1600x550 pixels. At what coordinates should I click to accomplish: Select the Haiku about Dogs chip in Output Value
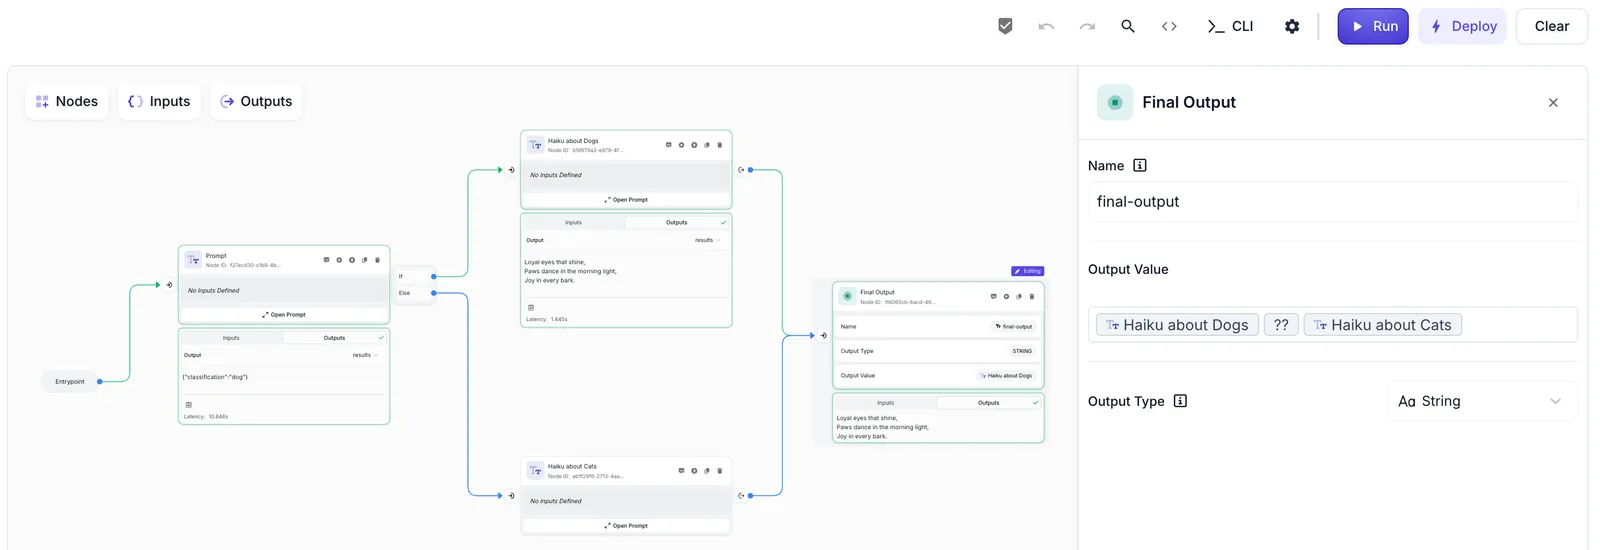click(1177, 325)
